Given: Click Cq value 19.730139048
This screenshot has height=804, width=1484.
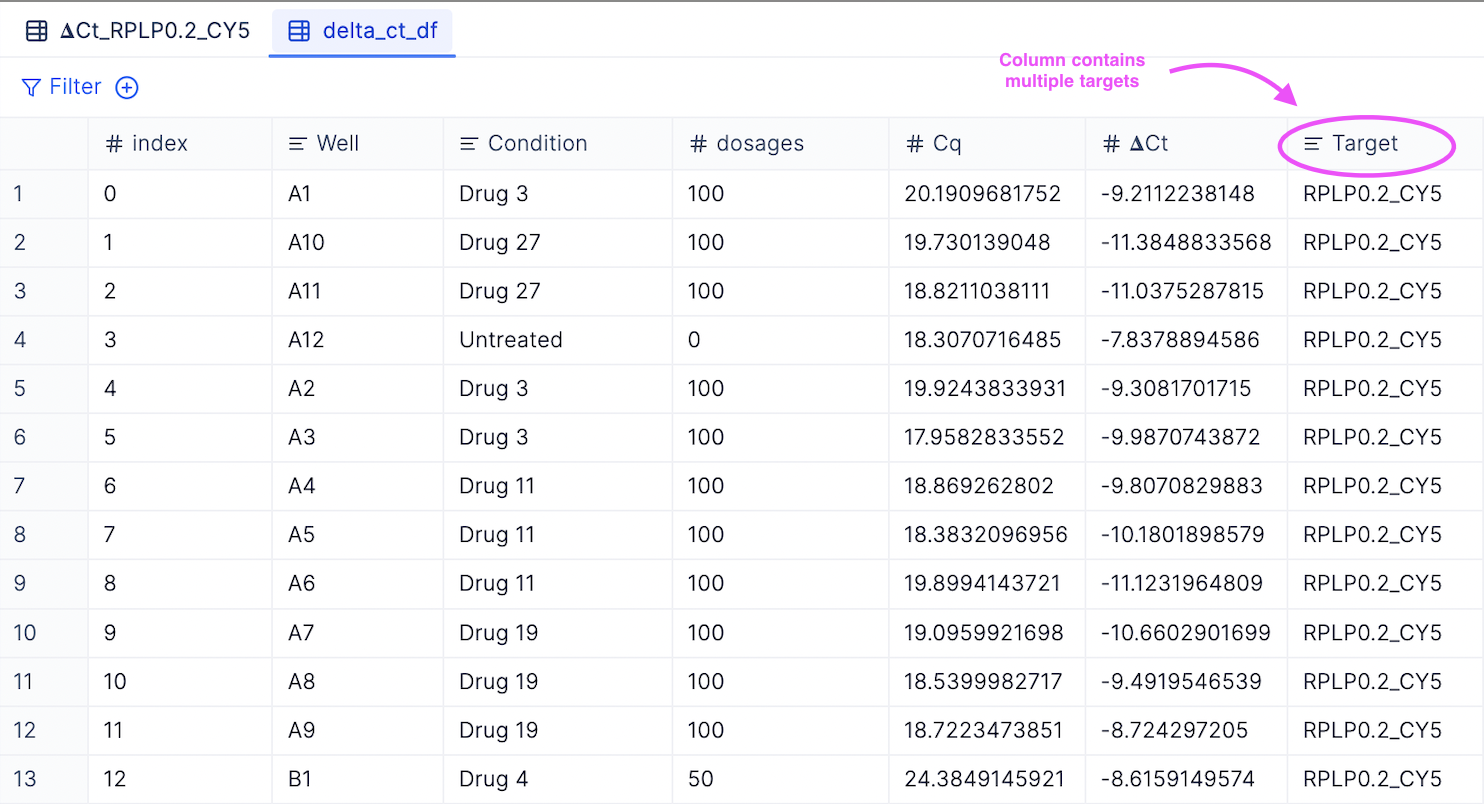Looking at the screenshot, I should pos(987,243).
